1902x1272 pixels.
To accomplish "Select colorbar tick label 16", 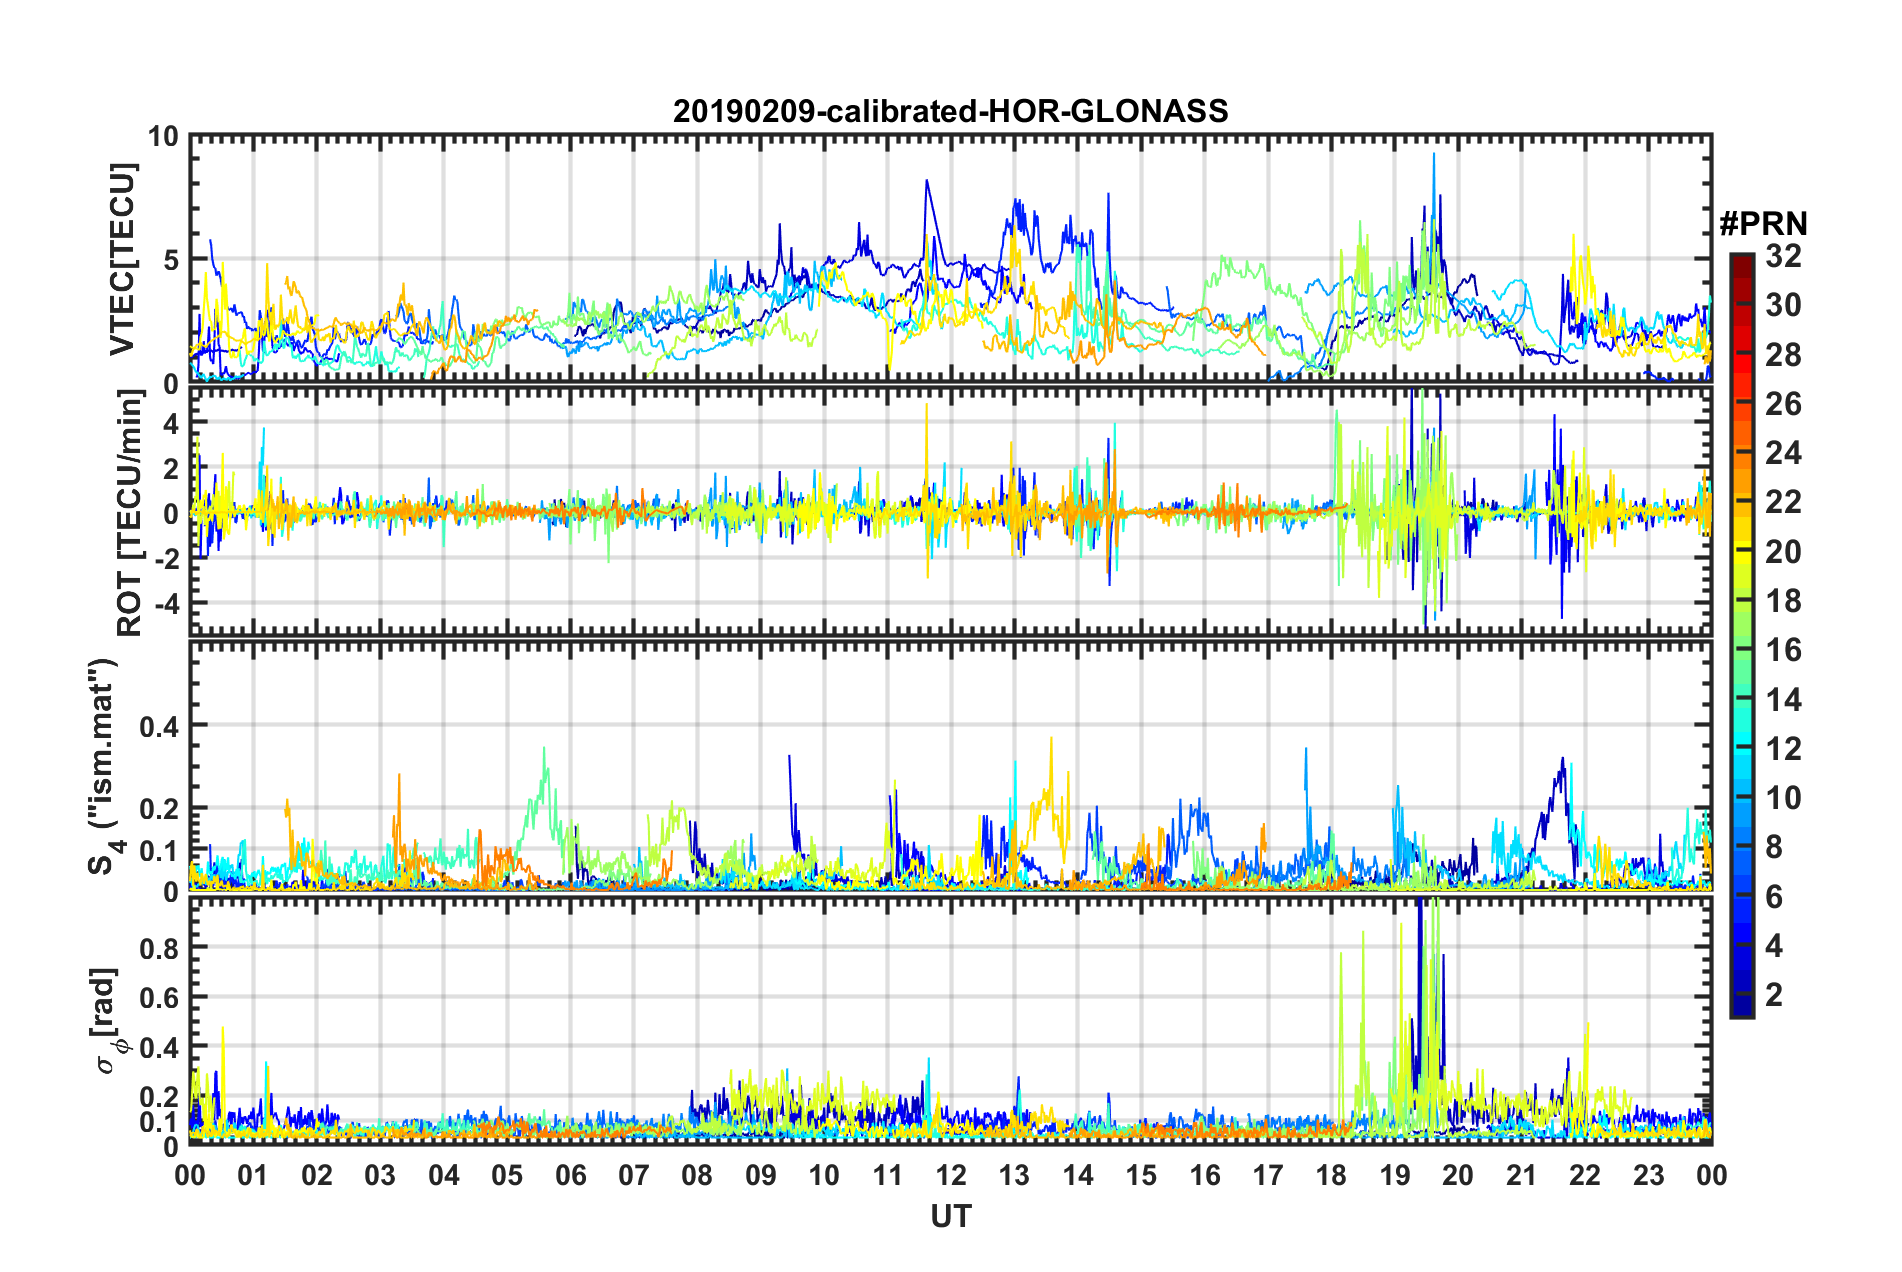I will point(1783,650).
